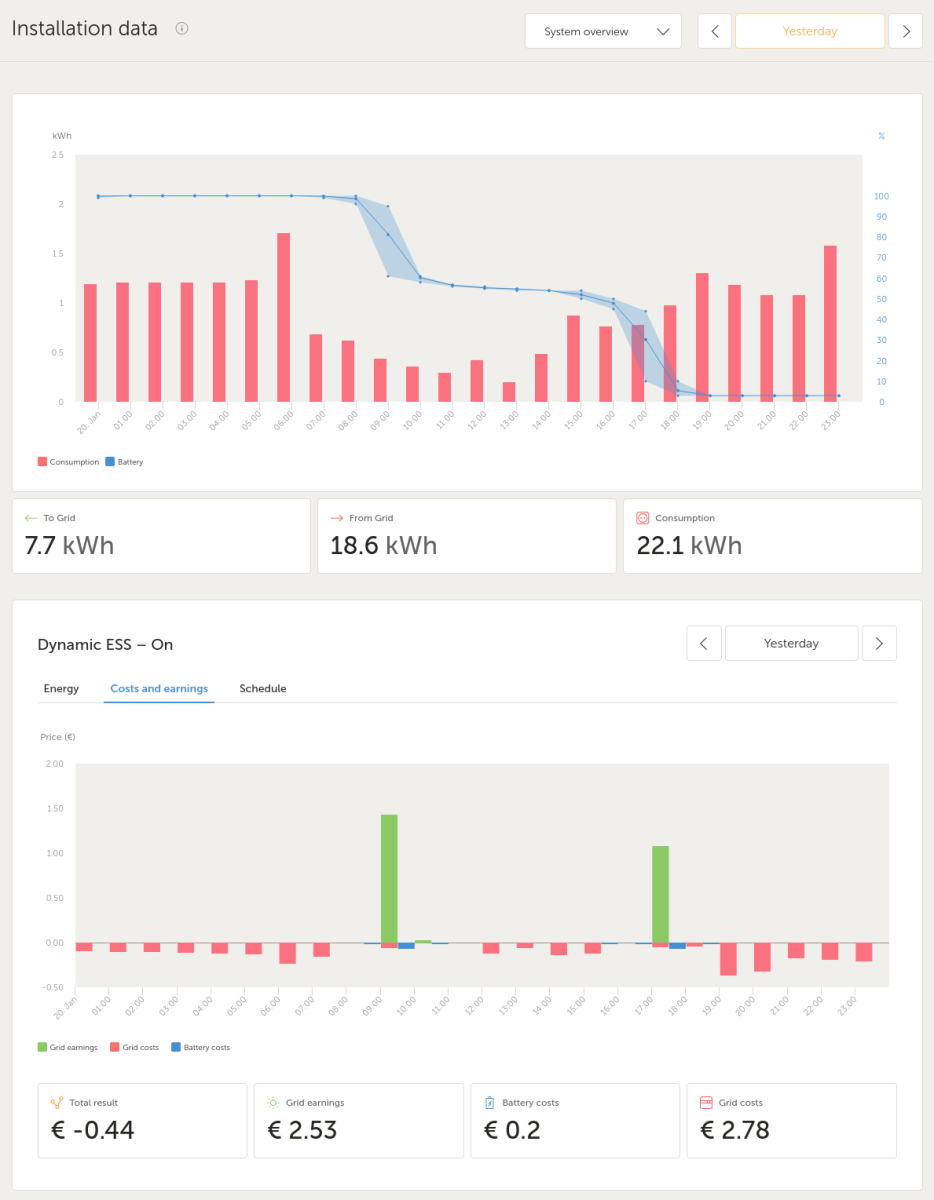Click the Grid earnings sun icon

click(273, 1102)
